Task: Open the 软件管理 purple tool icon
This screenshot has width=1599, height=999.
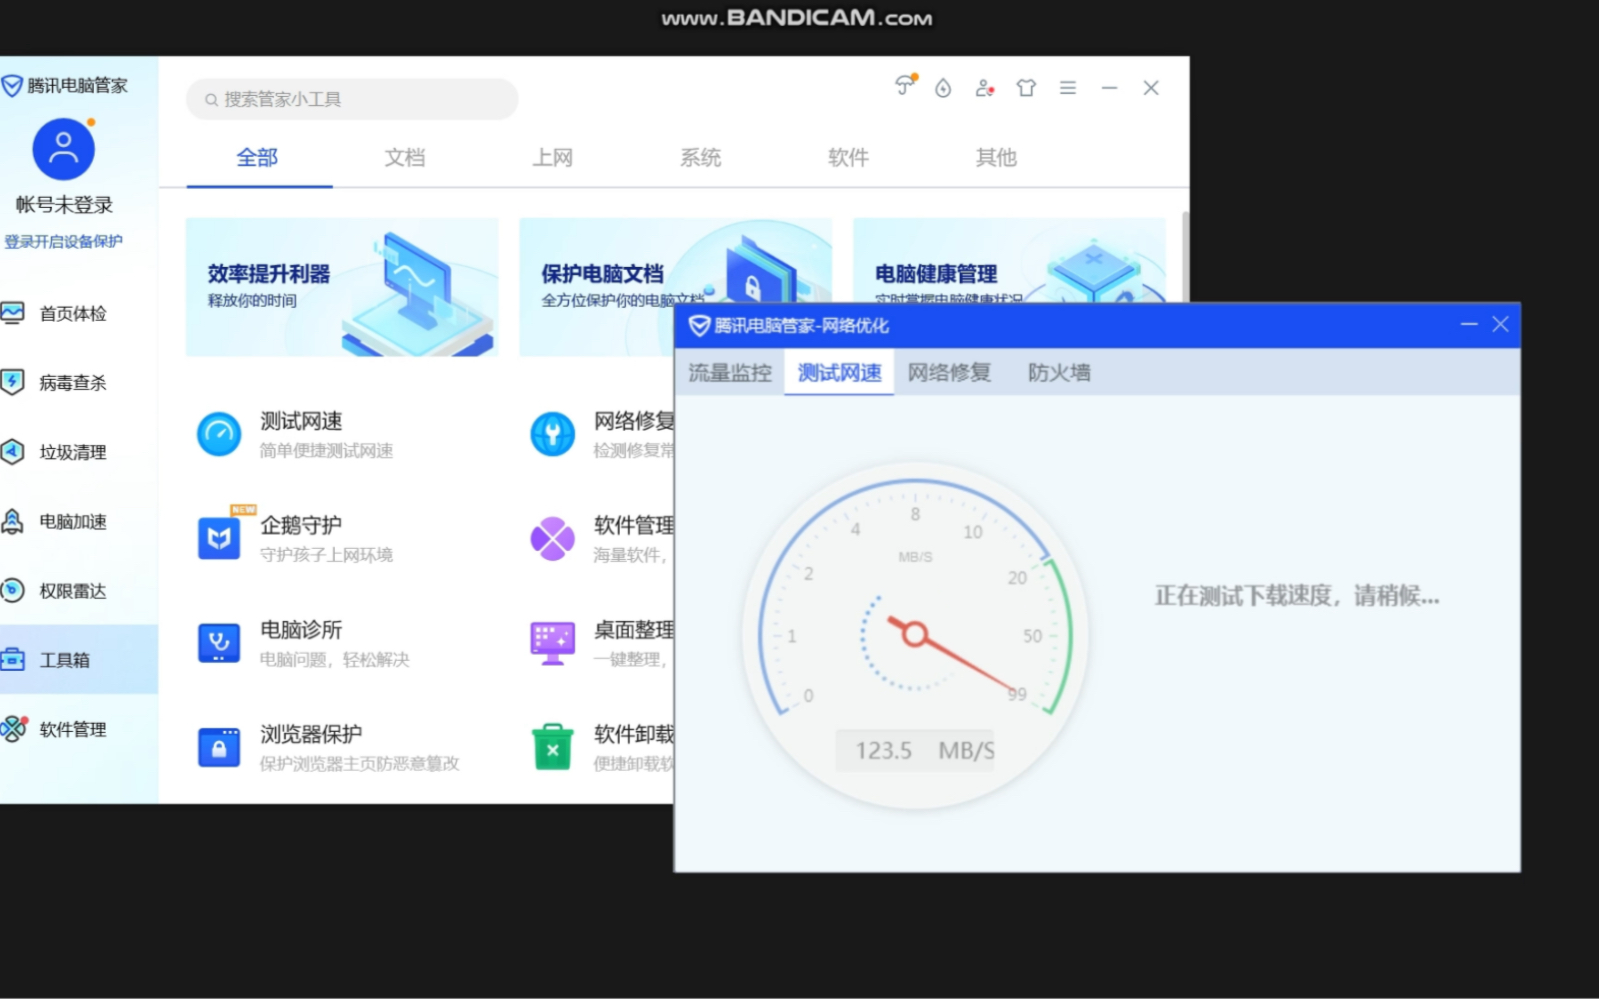Action: click(552, 539)
